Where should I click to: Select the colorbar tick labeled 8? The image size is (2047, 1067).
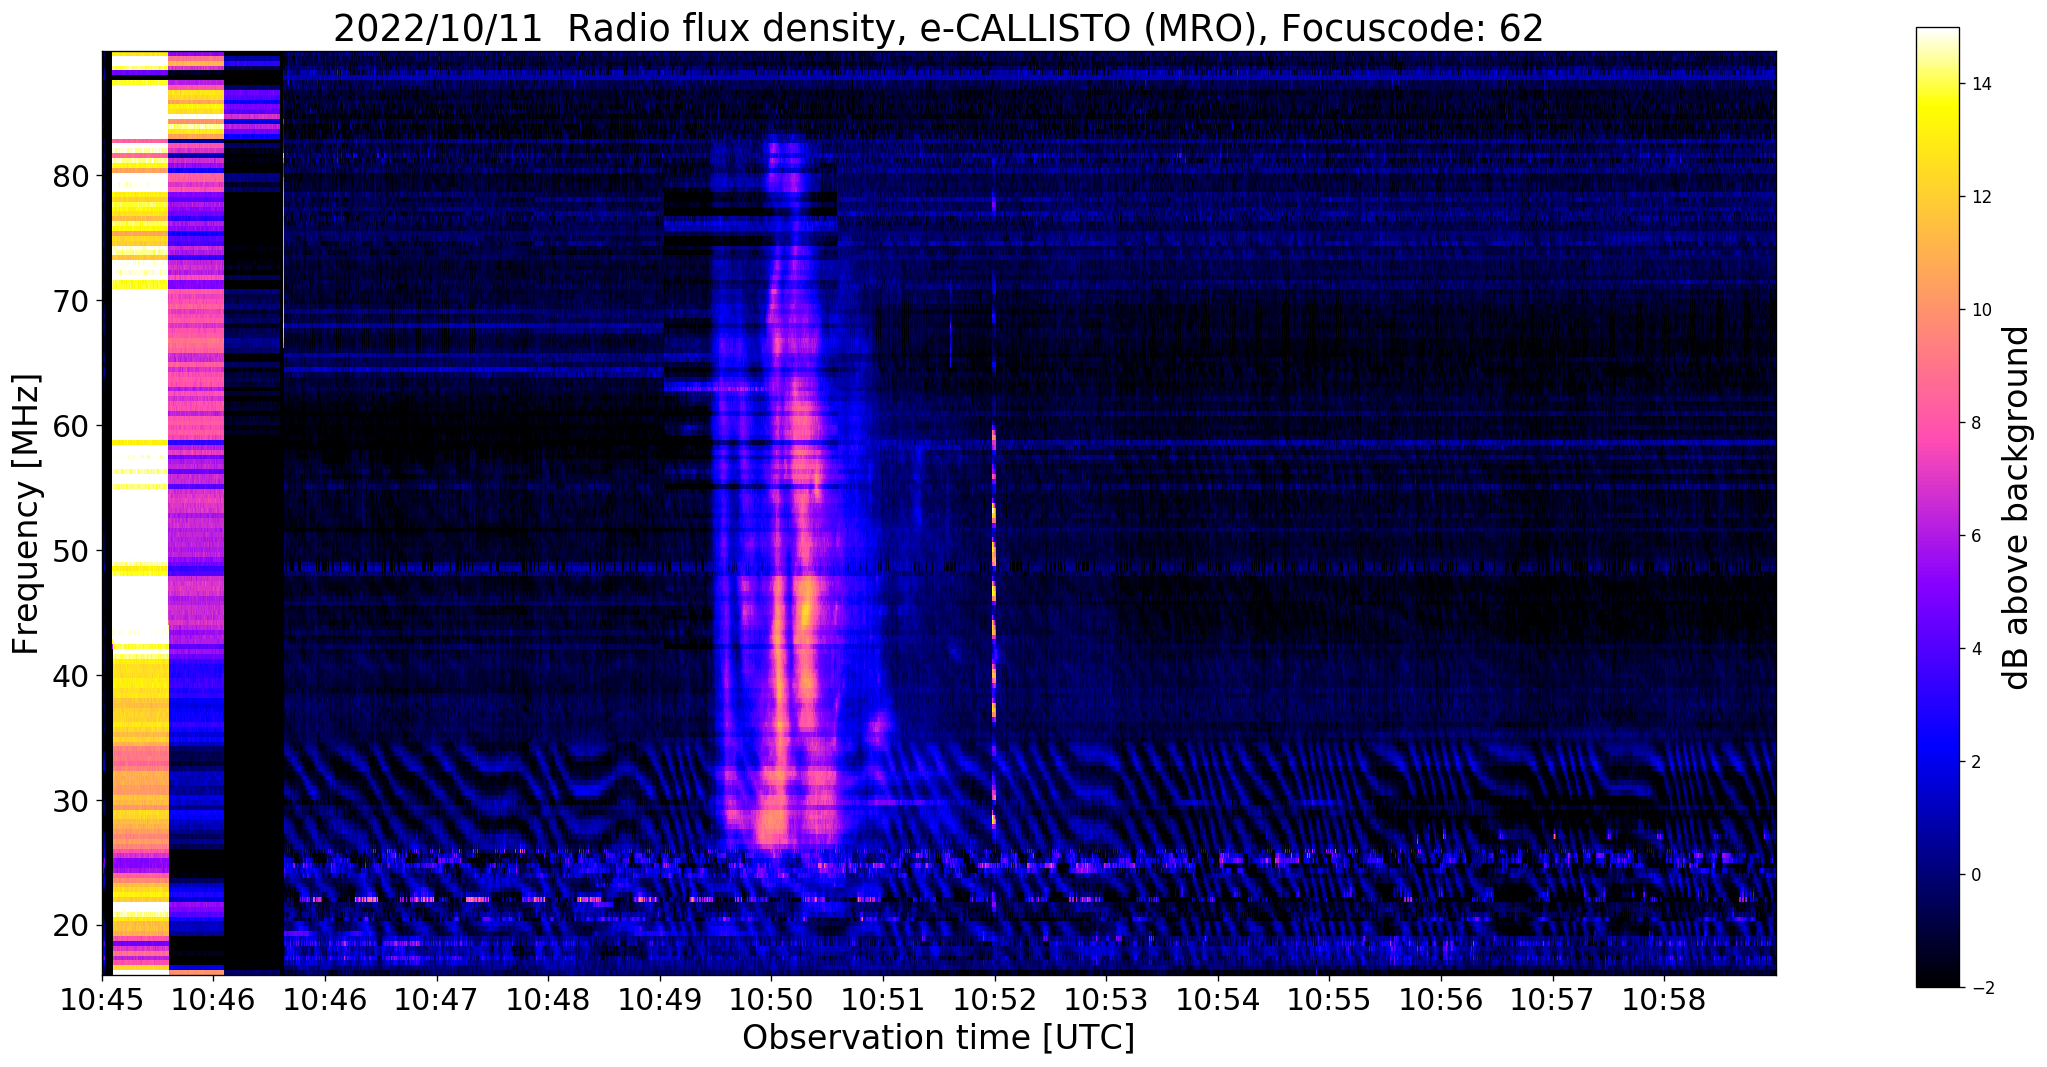click(1975, 423)
